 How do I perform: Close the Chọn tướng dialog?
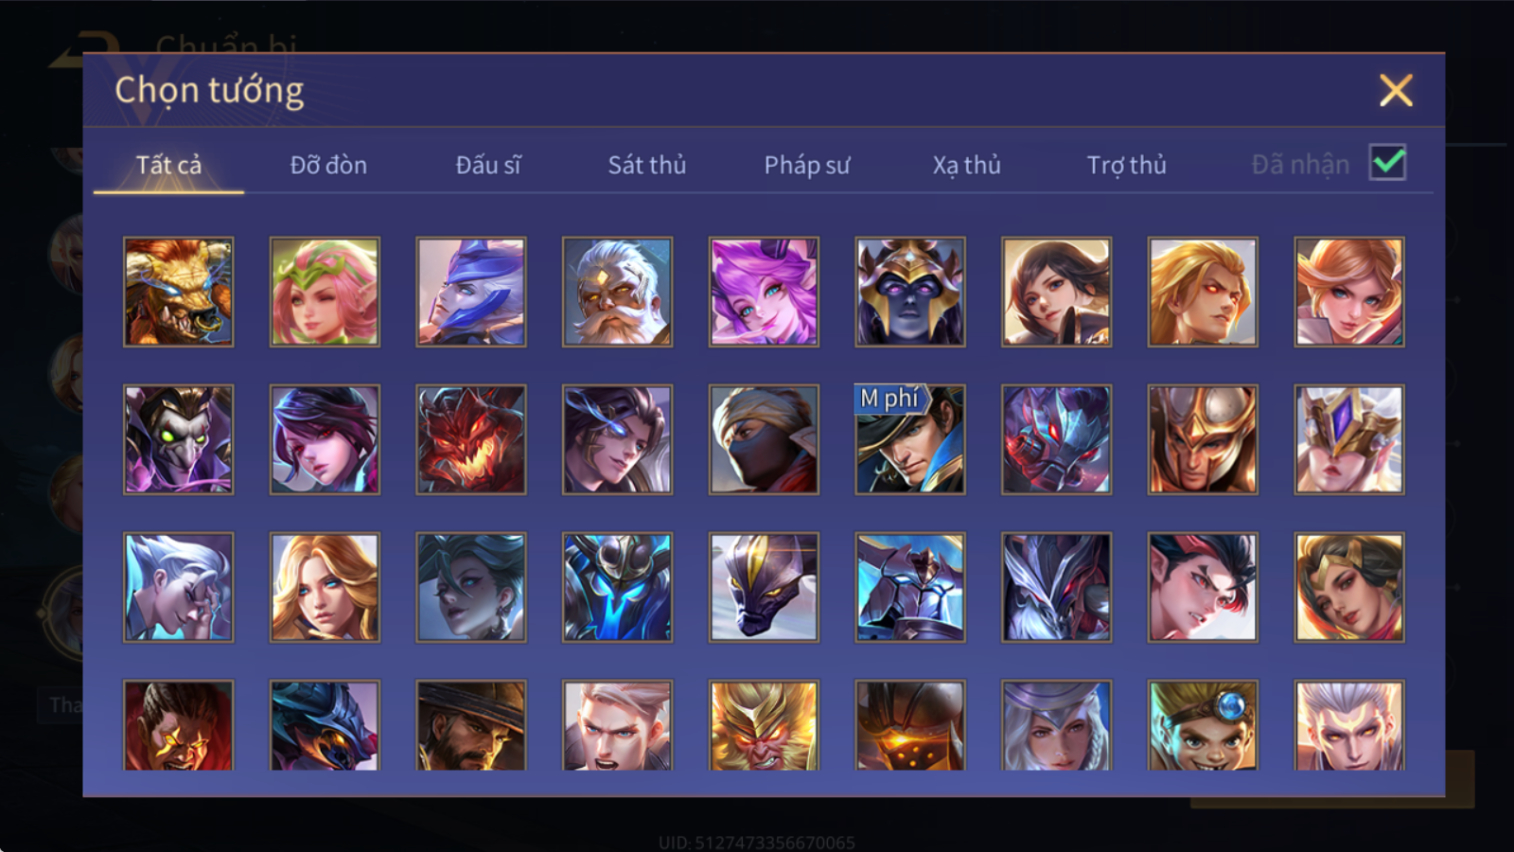pos(1396,90)
